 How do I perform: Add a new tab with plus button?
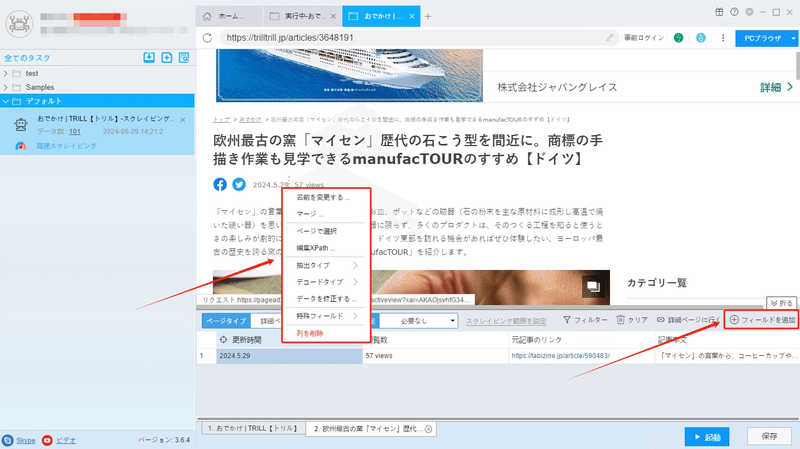pos(428,16)
